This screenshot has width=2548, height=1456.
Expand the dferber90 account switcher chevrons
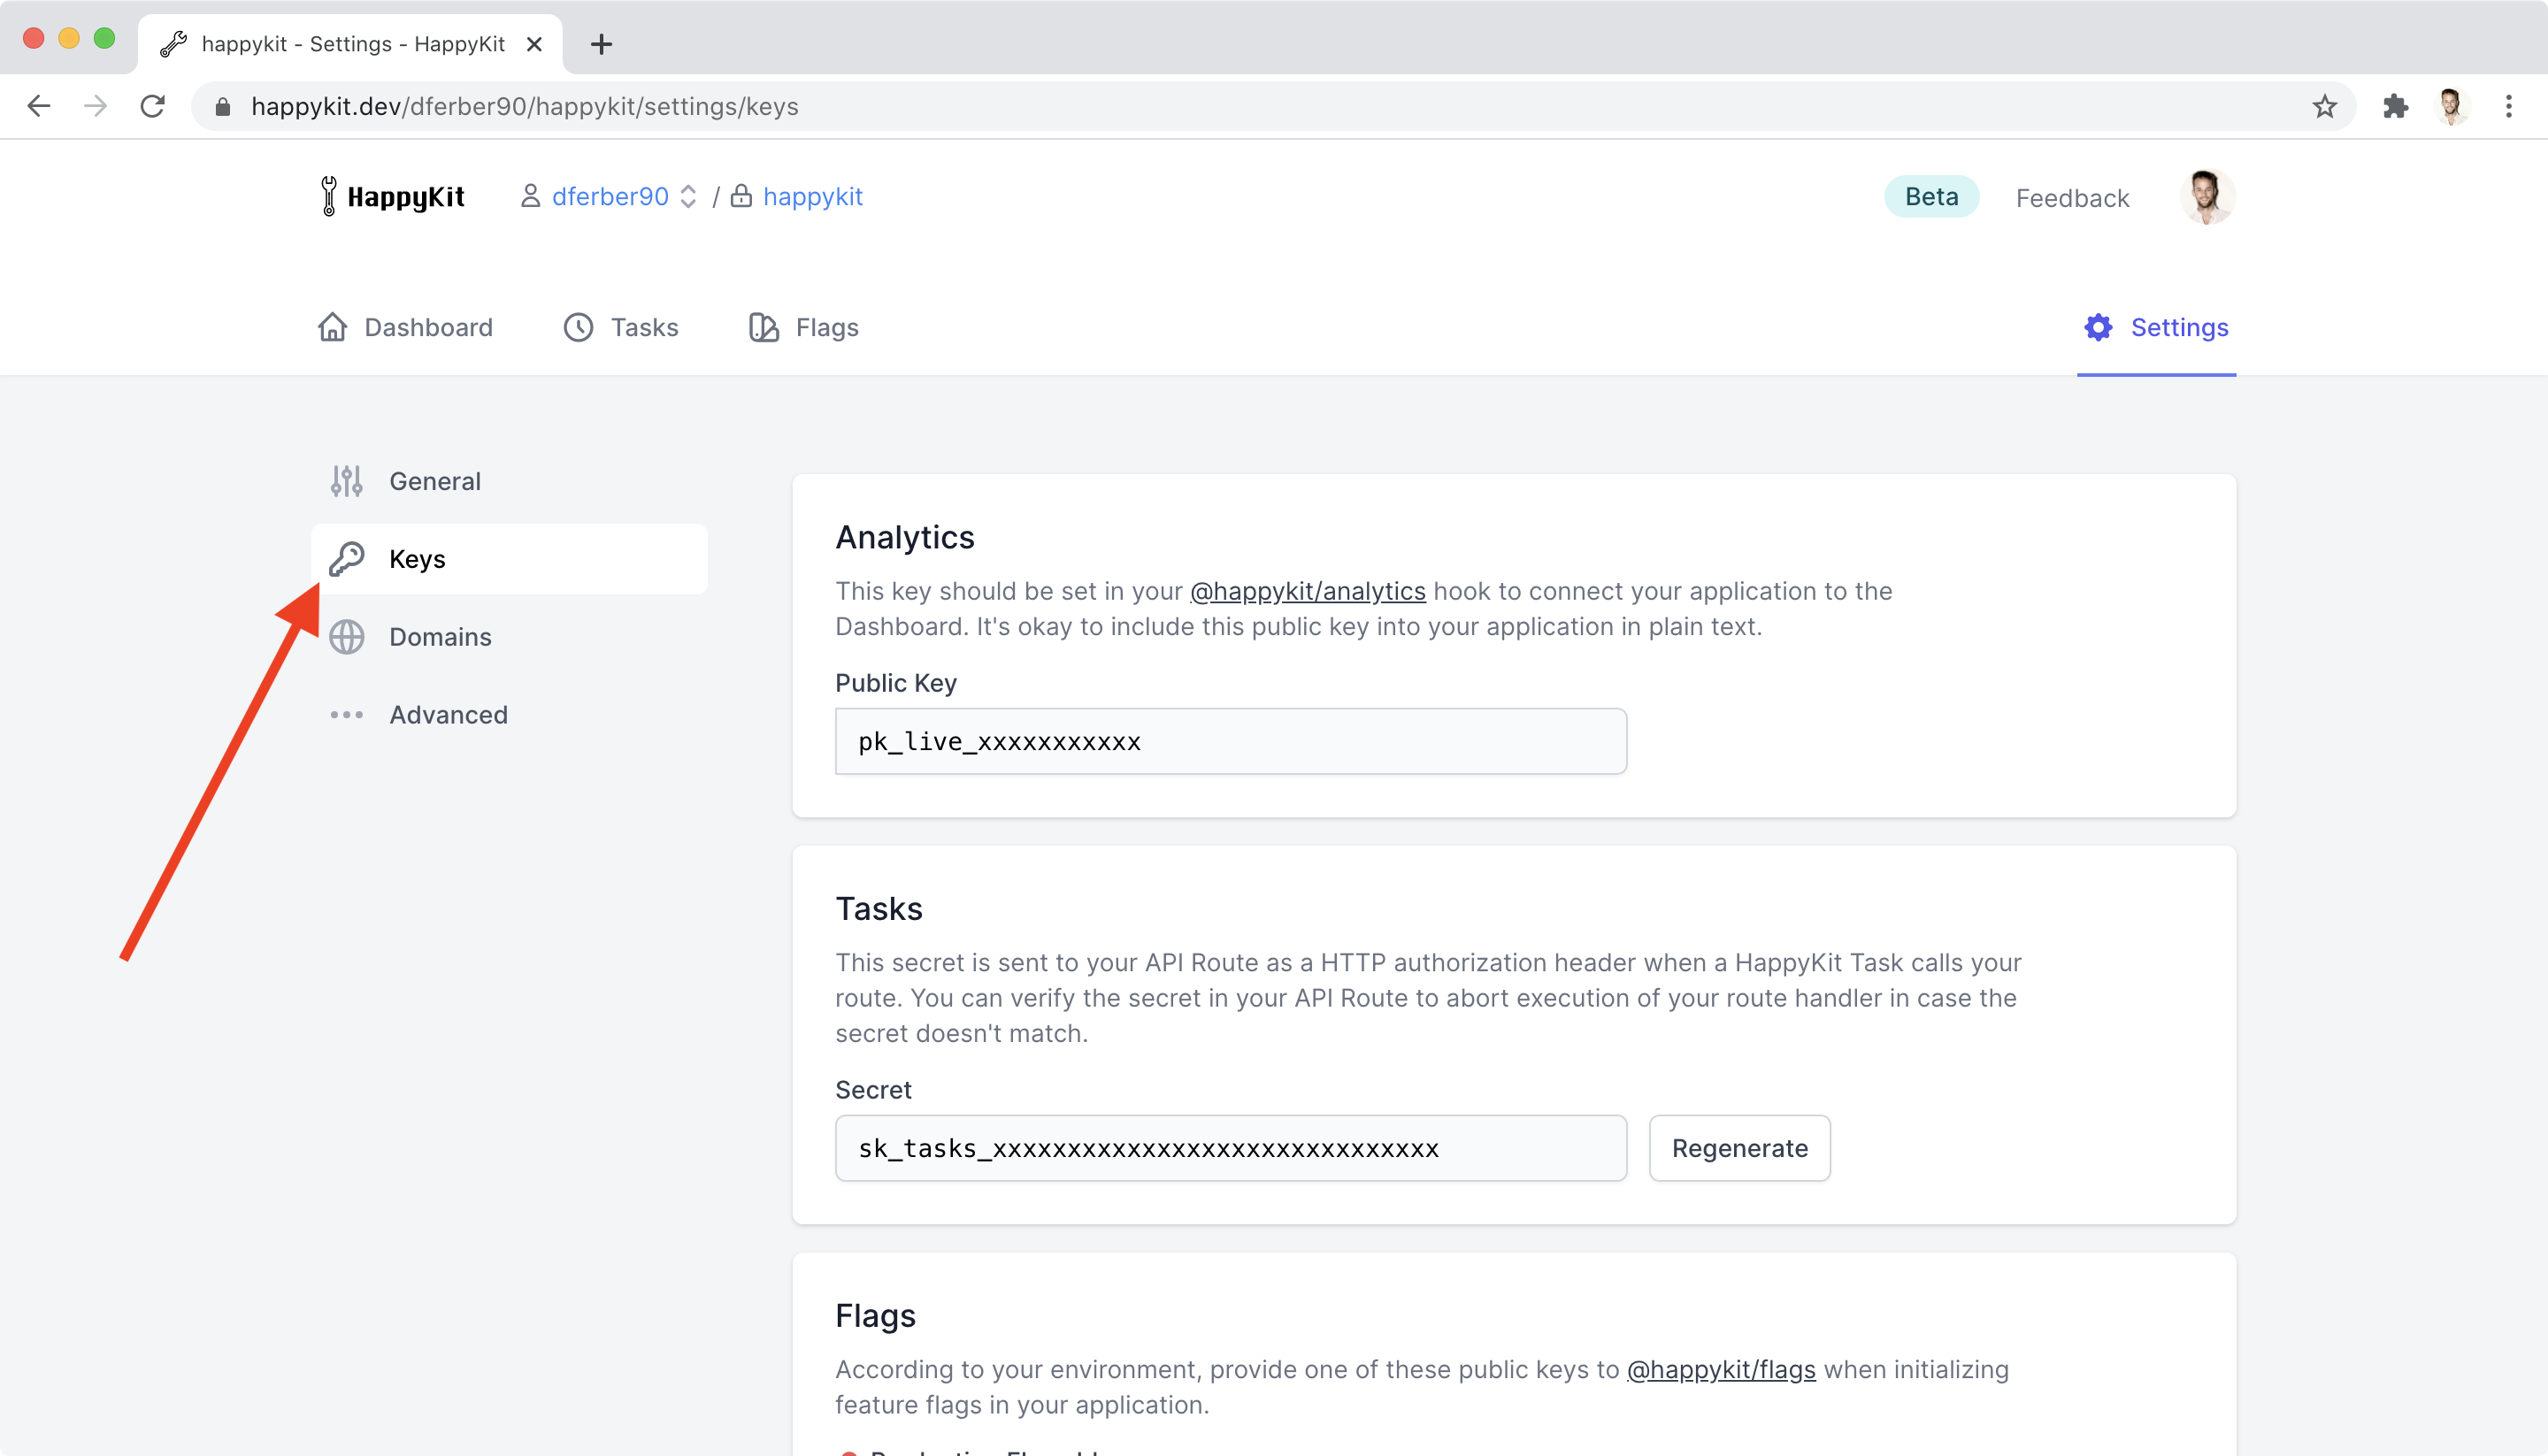click(x=688, y=196)
